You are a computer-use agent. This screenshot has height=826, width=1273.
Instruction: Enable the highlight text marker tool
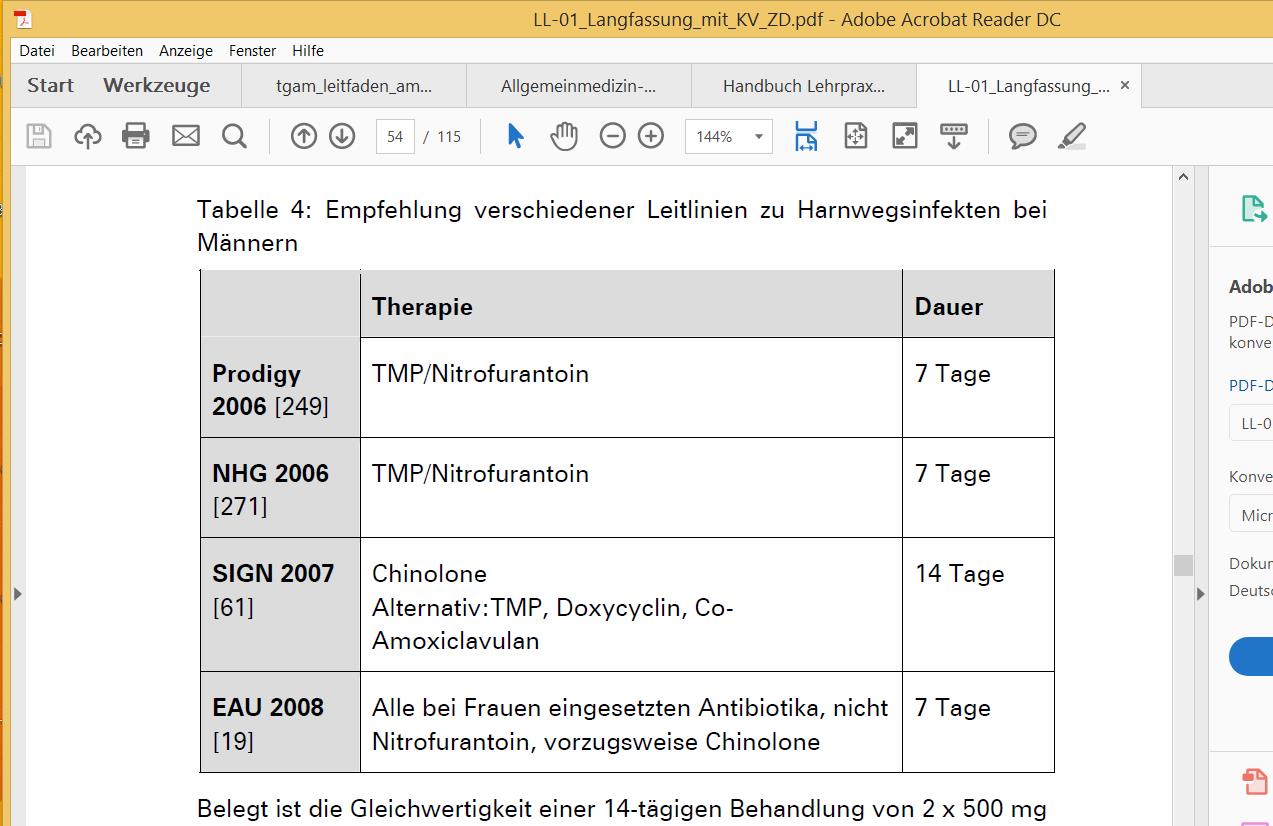pos(1071,136)
